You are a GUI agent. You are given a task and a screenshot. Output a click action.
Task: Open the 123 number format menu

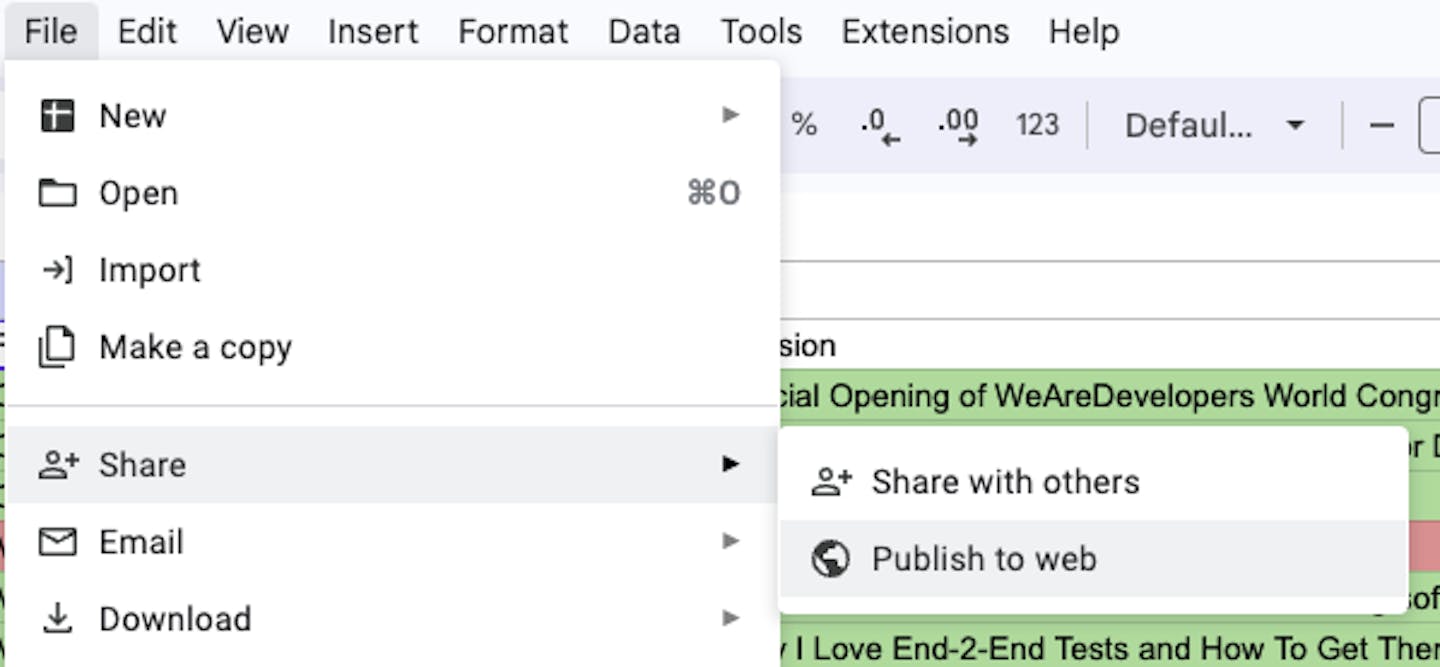(1037, 126)
